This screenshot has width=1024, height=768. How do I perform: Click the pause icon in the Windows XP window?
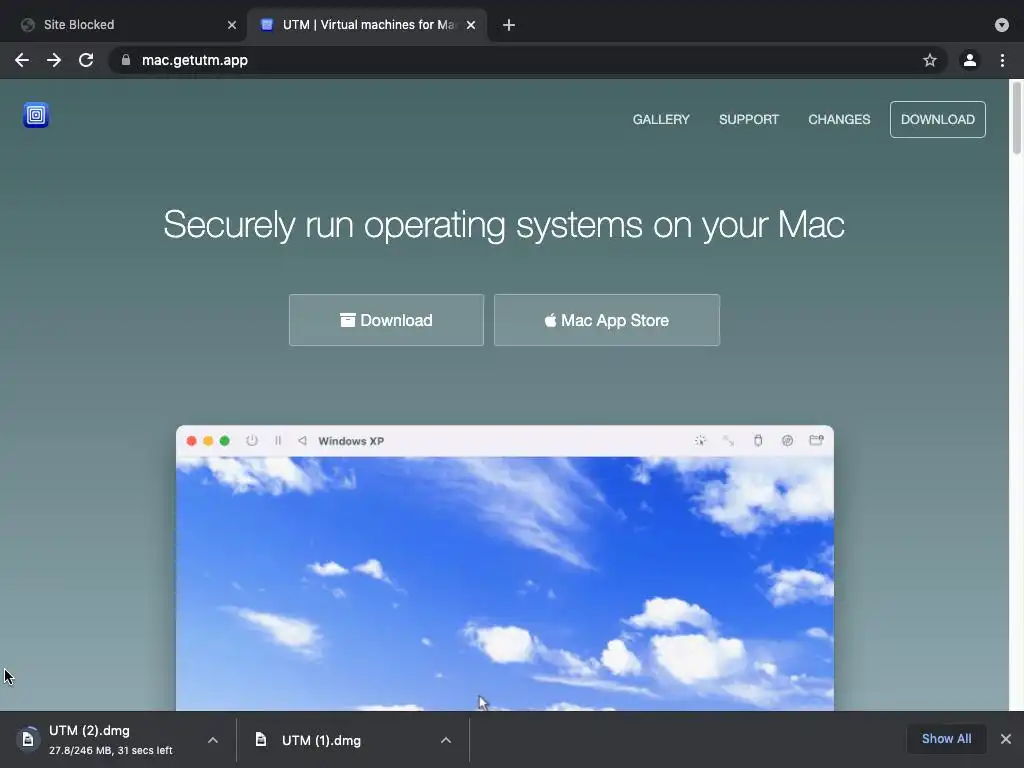click(x=278, y=441)
